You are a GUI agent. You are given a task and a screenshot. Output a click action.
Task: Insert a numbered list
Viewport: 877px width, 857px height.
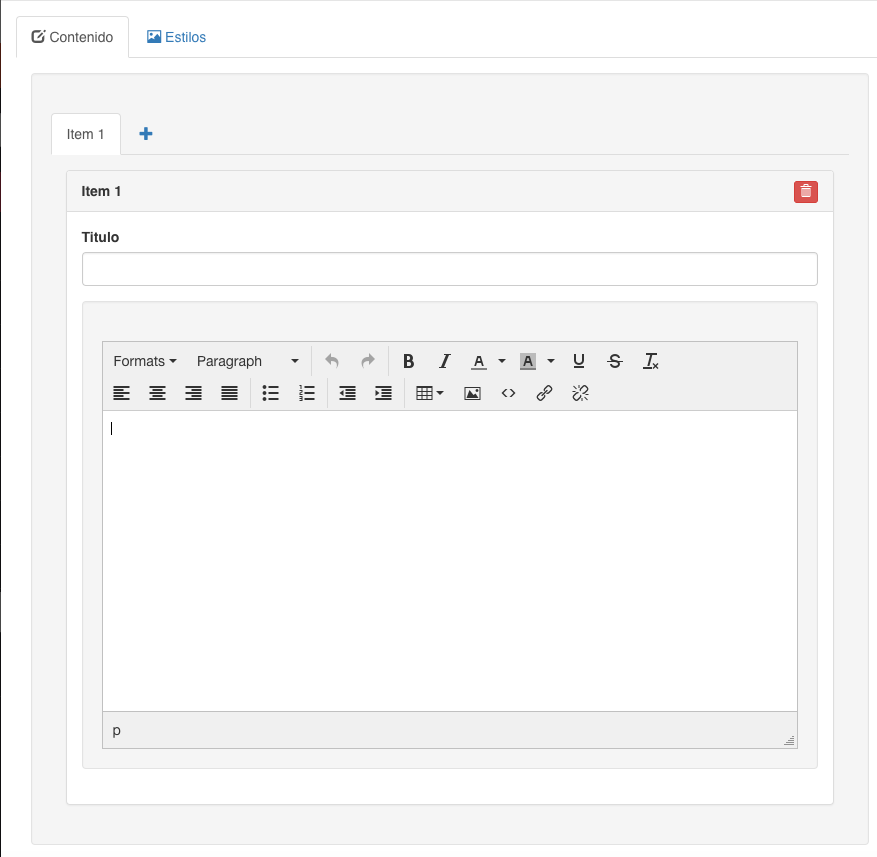point(307,393)
